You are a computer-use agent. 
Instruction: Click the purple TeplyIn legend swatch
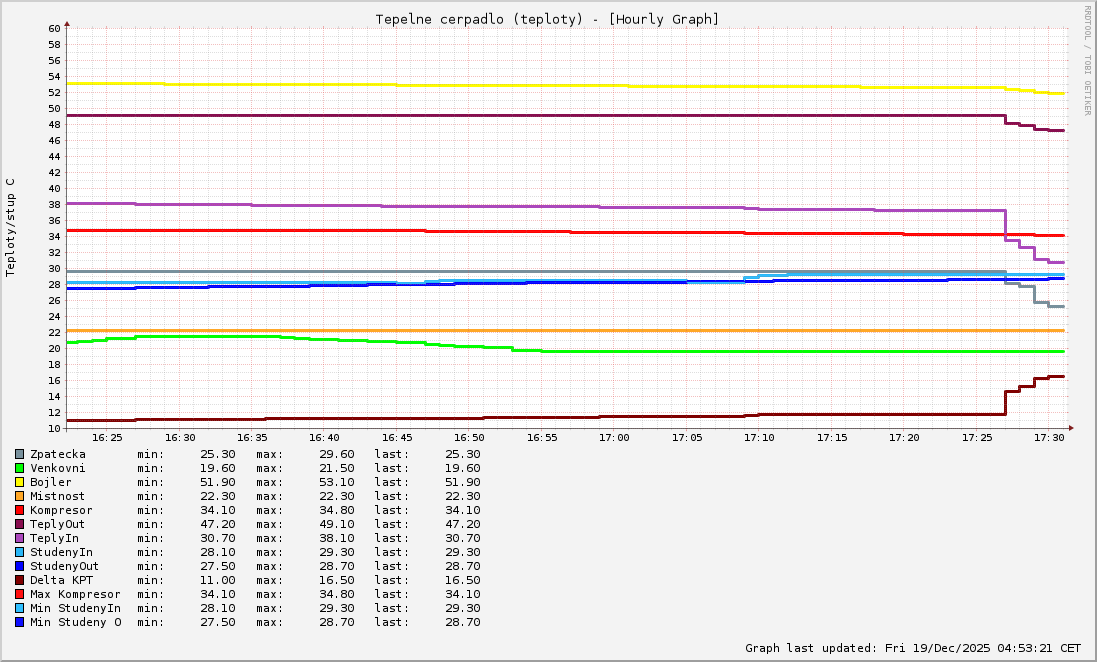(x=19, y=538)
